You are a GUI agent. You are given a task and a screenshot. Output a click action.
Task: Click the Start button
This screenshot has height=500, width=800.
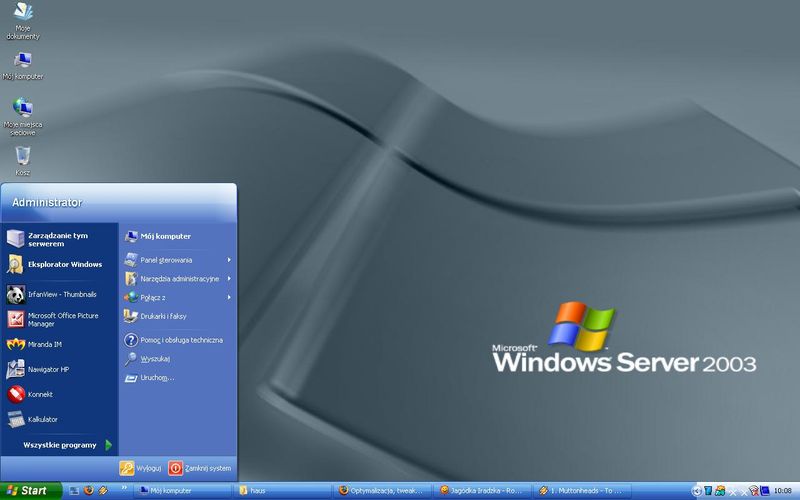coord(31,491)
